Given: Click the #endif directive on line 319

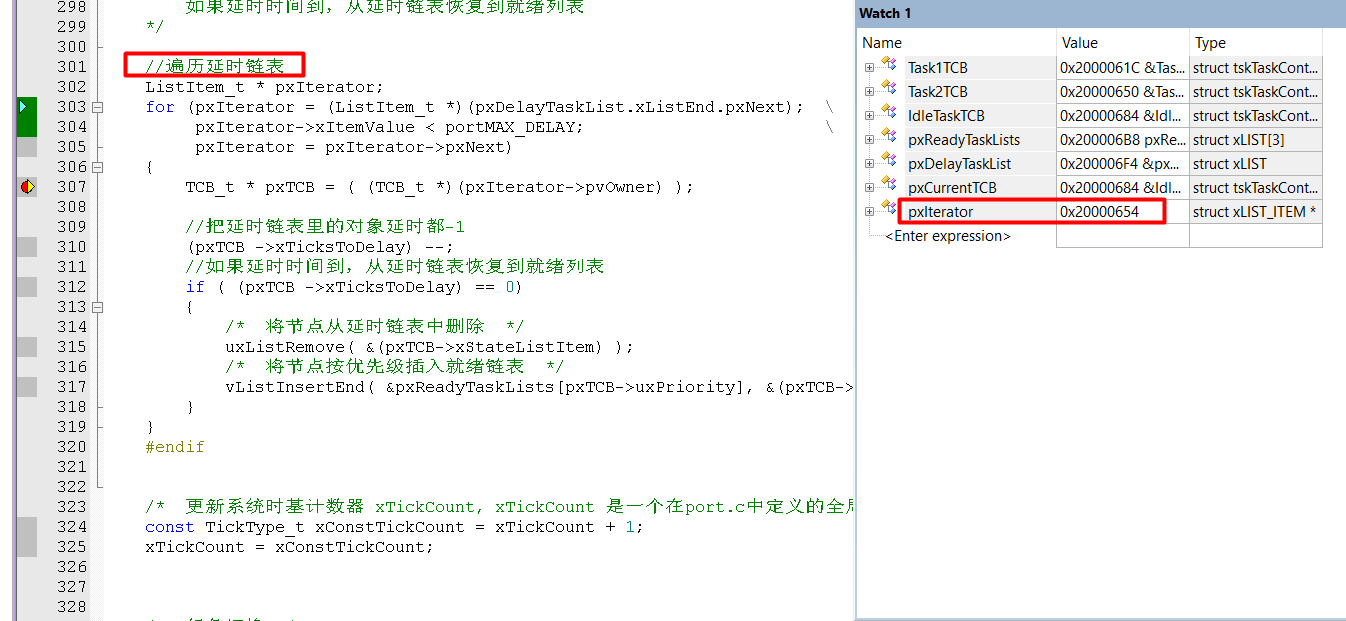Looking at the screenshot, I should click(175, 447).
